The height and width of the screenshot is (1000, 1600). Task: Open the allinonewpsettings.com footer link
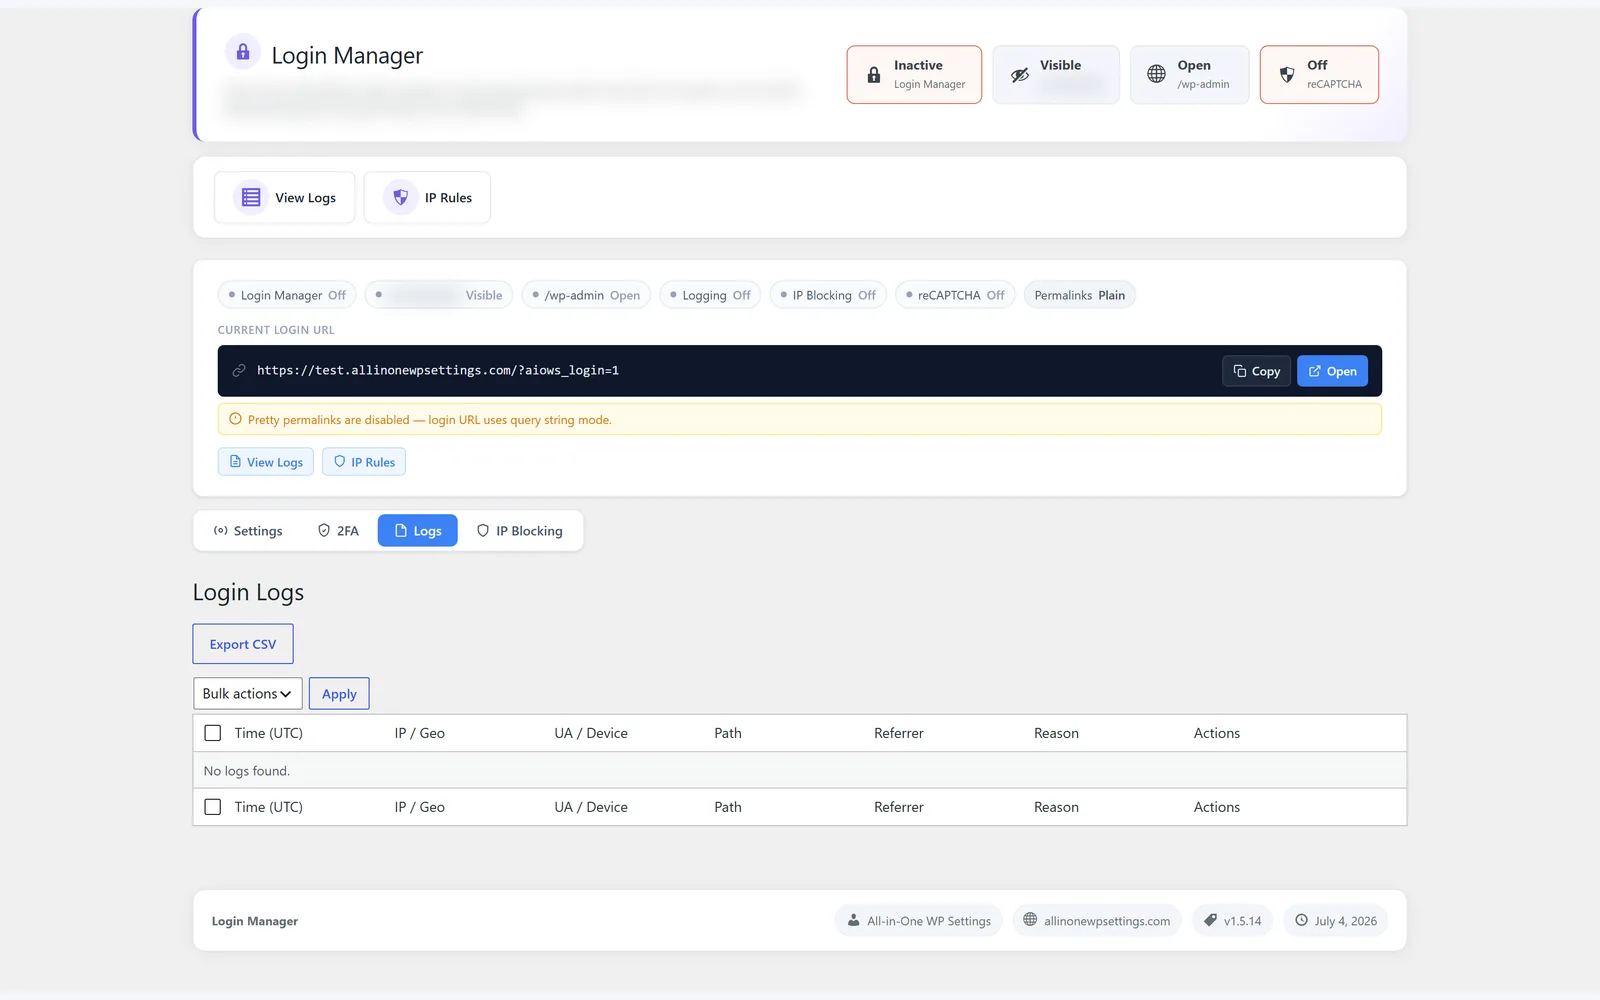pos(1097,921)
